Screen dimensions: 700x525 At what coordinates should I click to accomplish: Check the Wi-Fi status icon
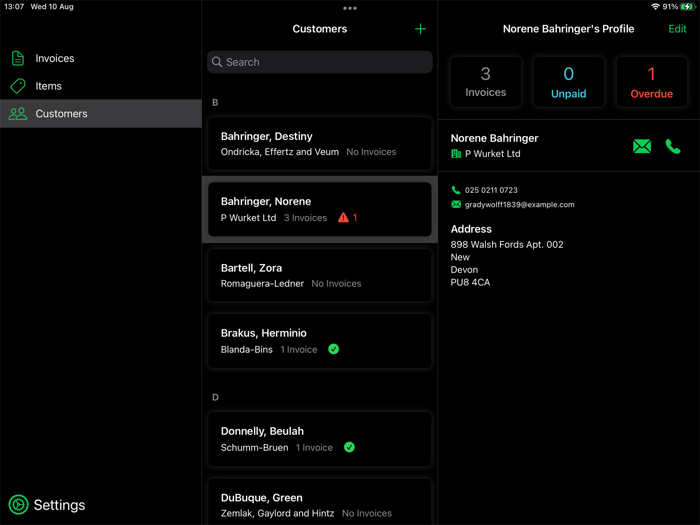click(655, 7)
